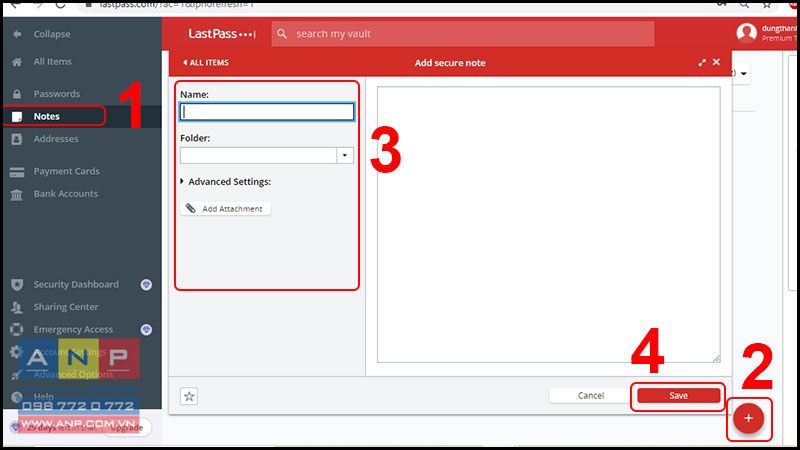This screenshot has width=800, height=450.
Task: Open the user account avatar menu
Action: (x=746, y=33)
